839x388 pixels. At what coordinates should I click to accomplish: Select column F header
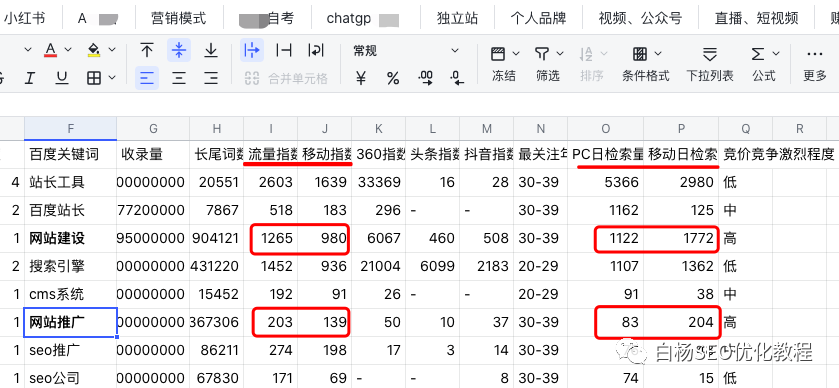click(x=71, y=128)
